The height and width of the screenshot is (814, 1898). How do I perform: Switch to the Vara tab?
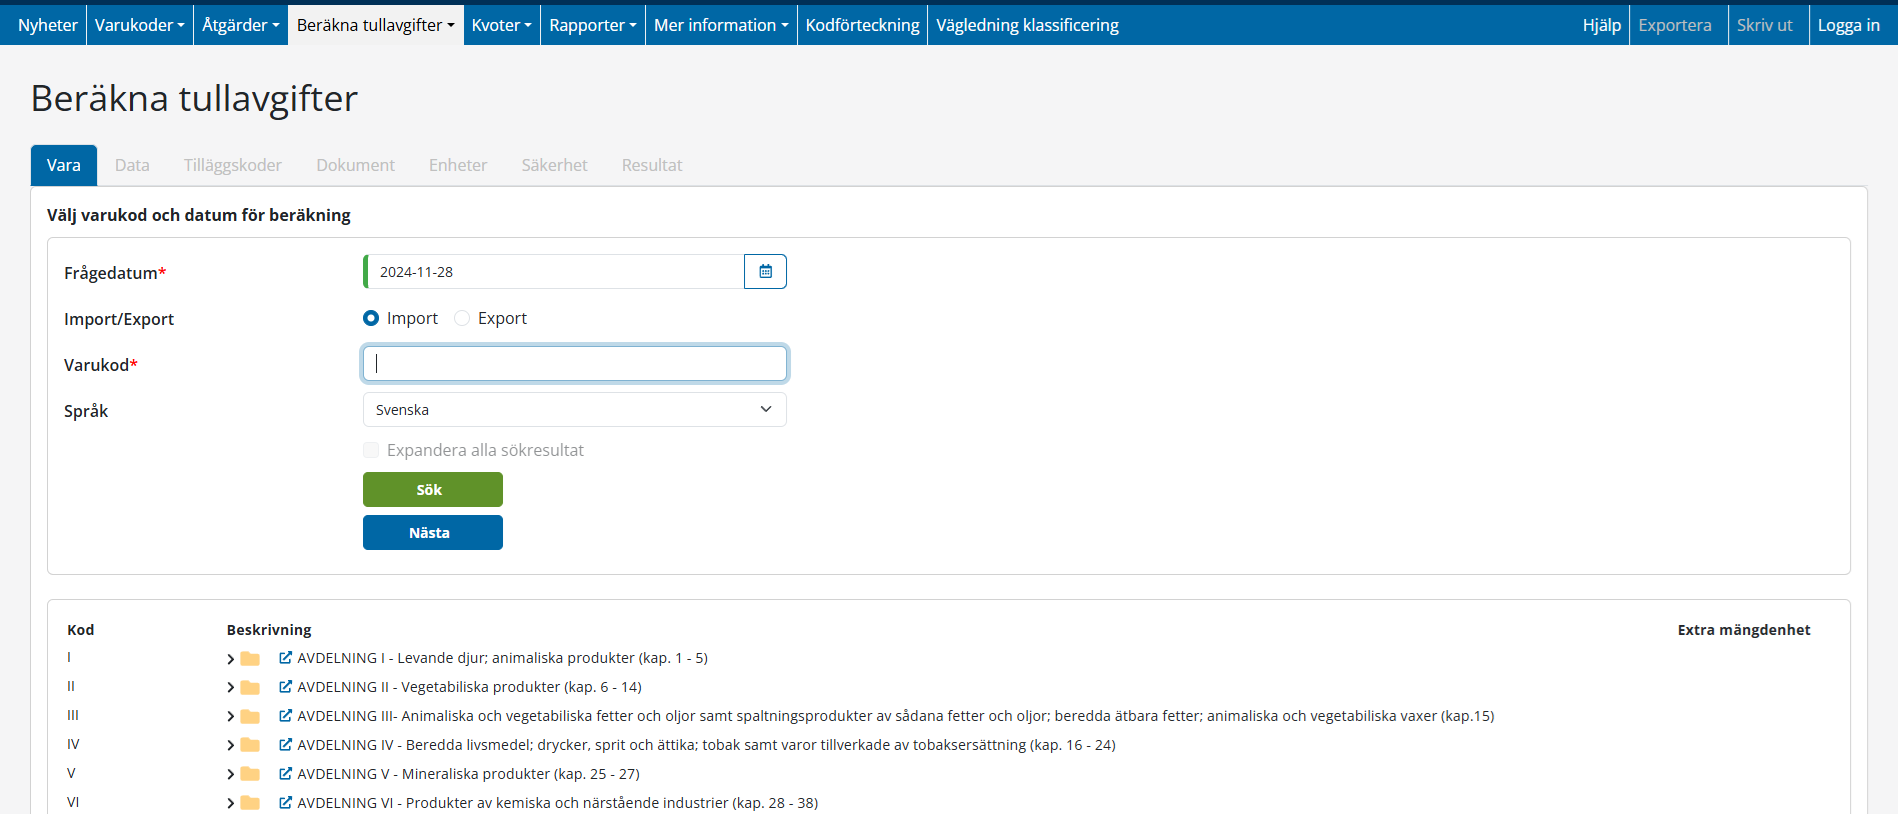(x=64, y=166)
